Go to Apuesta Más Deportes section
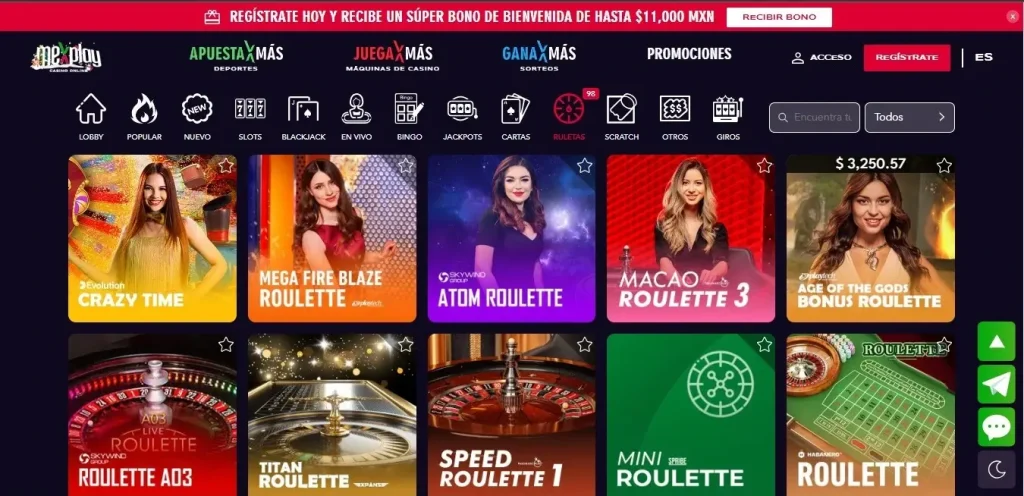1024x496 pixels. pyautogui.click(x=236, y=57)
